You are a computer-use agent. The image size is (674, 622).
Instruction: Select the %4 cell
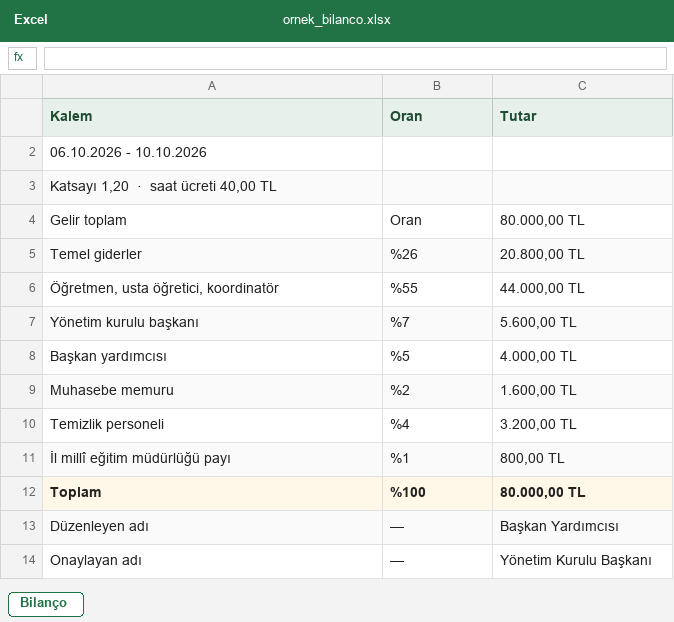(x=437, y=425)
